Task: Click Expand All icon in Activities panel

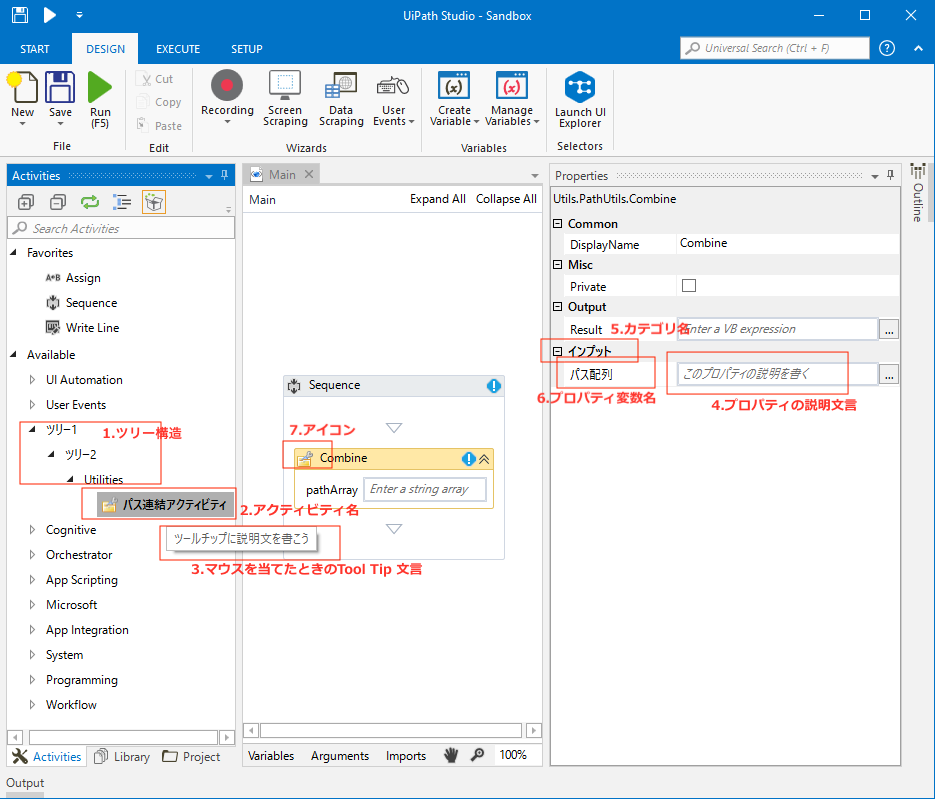Action: pyautogui.click(x=26, y=202)
